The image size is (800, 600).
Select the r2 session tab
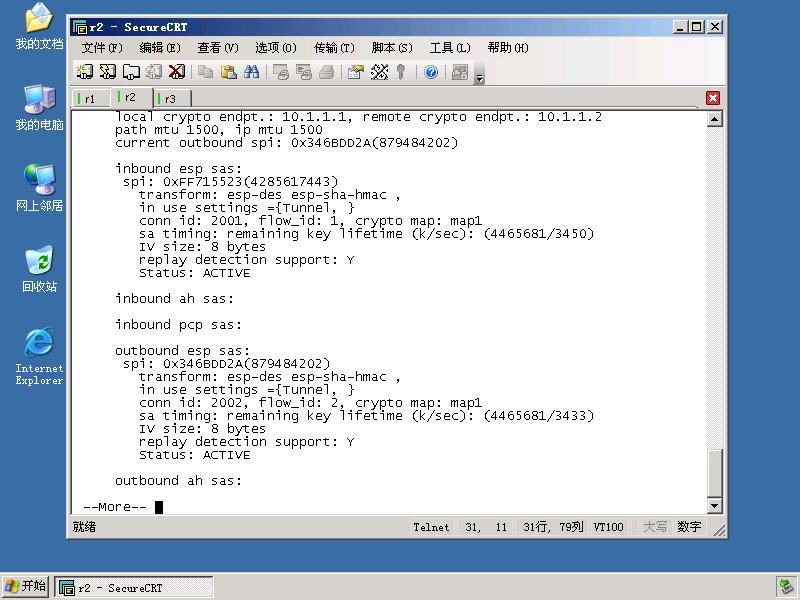click(132, 97)
